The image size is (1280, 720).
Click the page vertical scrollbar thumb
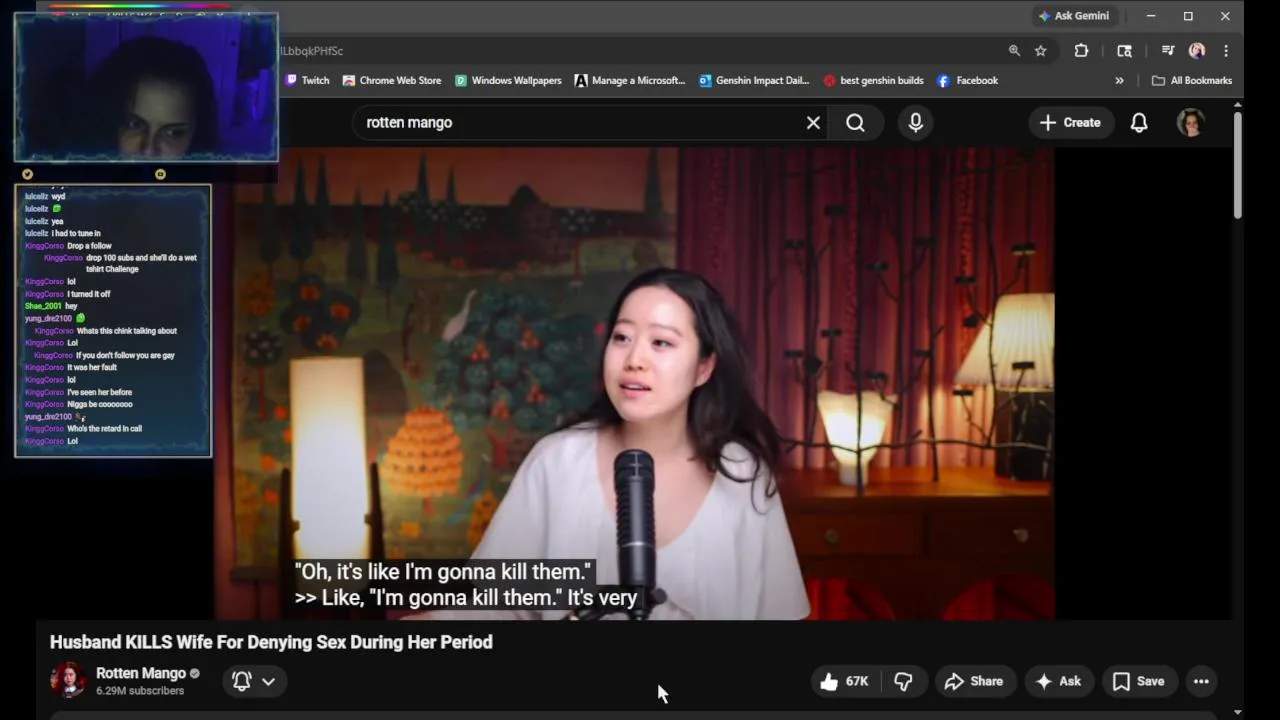click(x=1238, y=166)
